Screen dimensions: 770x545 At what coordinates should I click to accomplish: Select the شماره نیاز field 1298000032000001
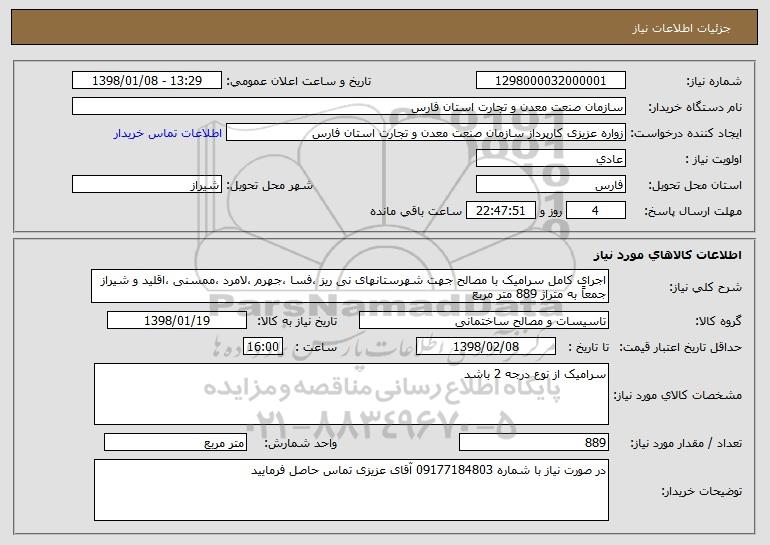pos(550,81)
